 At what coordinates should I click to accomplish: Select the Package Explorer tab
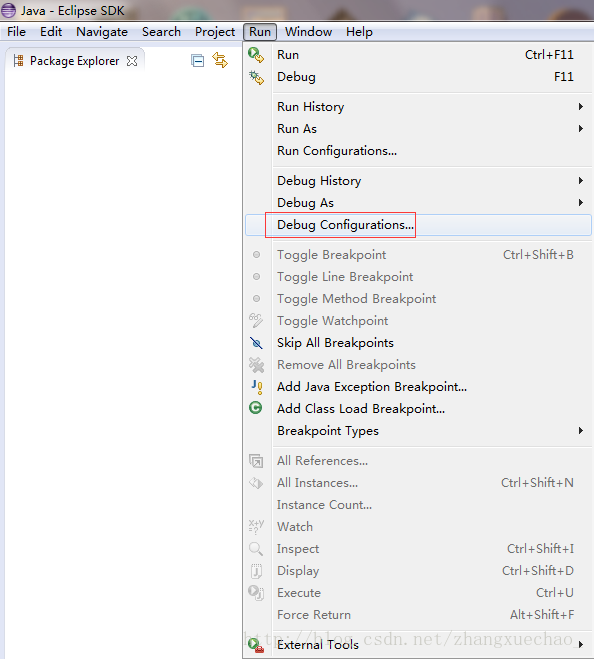click(75, 61)
